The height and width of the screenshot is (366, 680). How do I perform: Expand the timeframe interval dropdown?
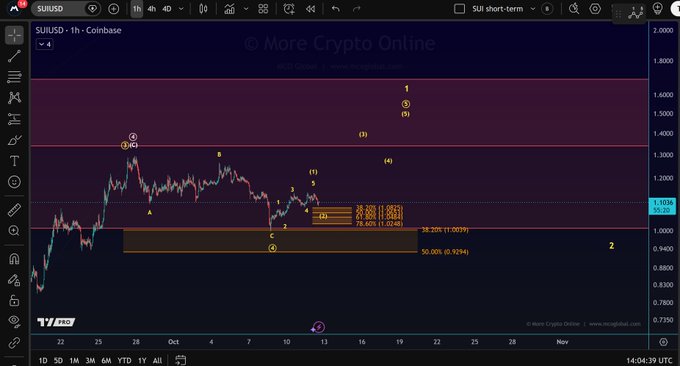(181, 9)
